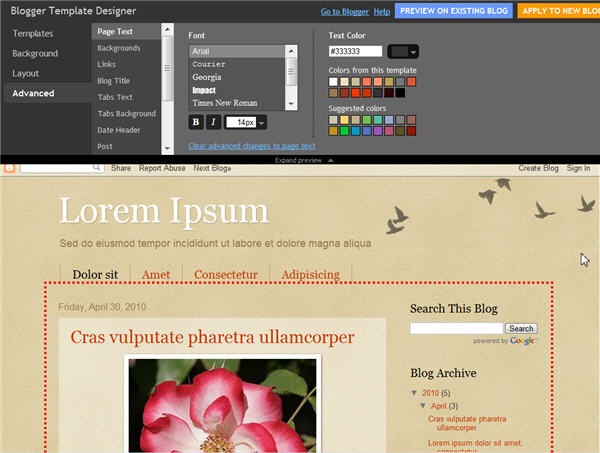The height and width of the screenshot is (453, 600).
Task: Select Times New Roman in font list
Action: (x=237, y=103)
